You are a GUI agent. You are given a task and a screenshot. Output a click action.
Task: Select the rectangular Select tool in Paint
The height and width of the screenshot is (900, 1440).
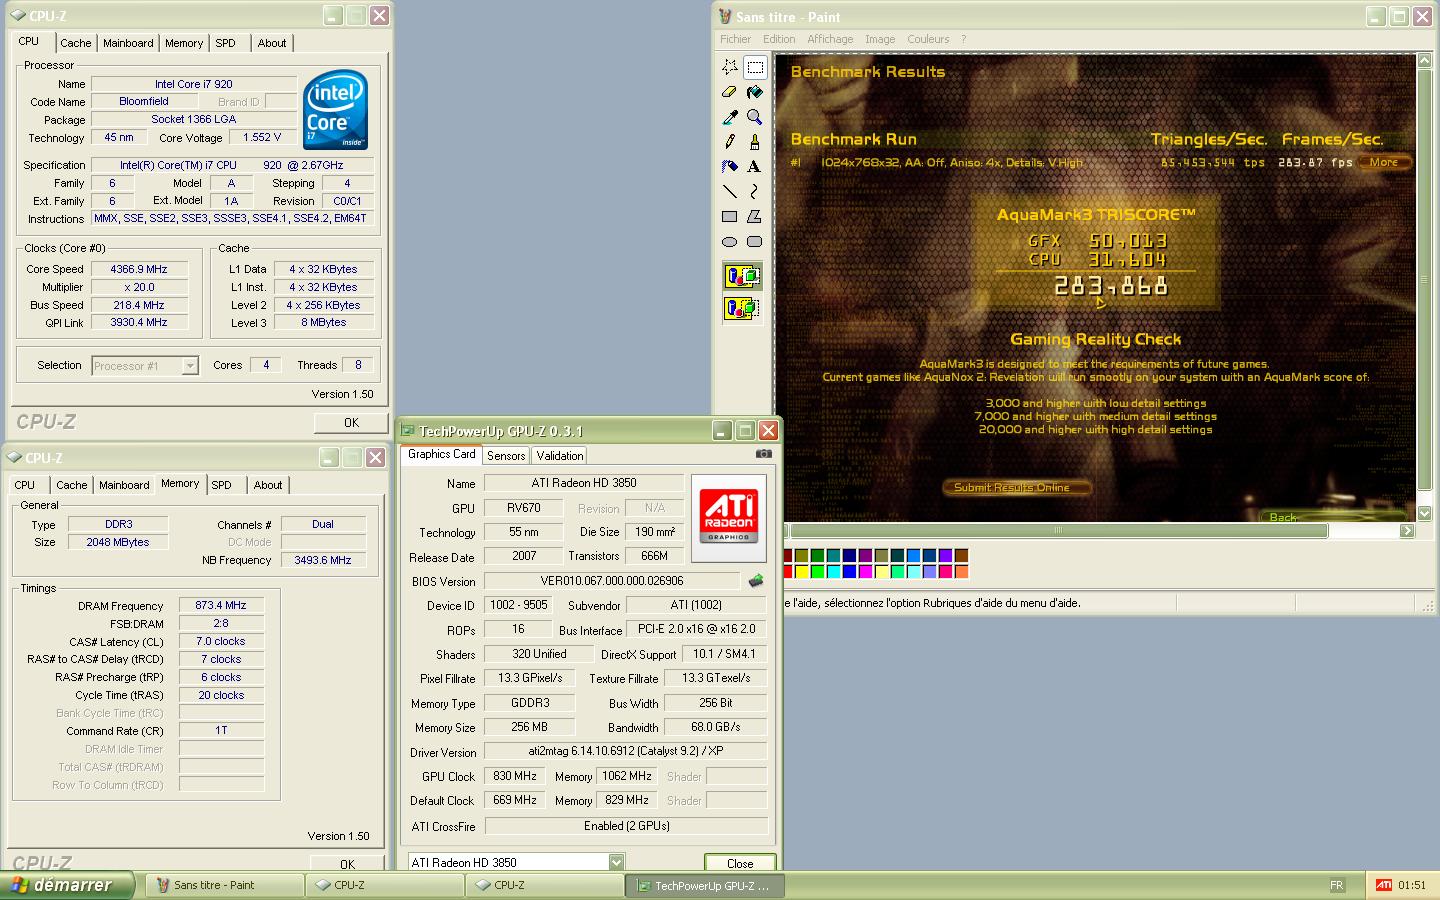pyautogui.click(x=755, y=67)
